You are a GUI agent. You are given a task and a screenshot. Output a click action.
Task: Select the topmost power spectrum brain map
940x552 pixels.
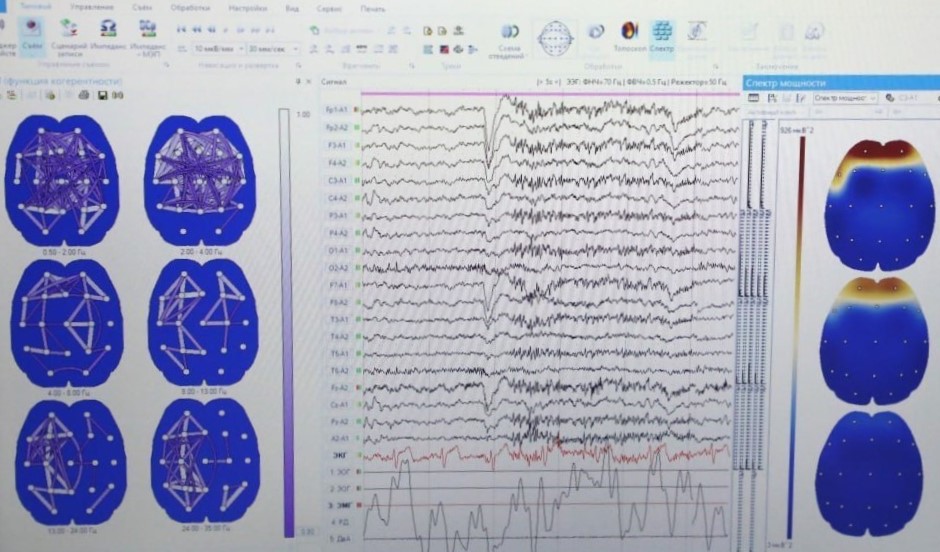tap(879, 205)
